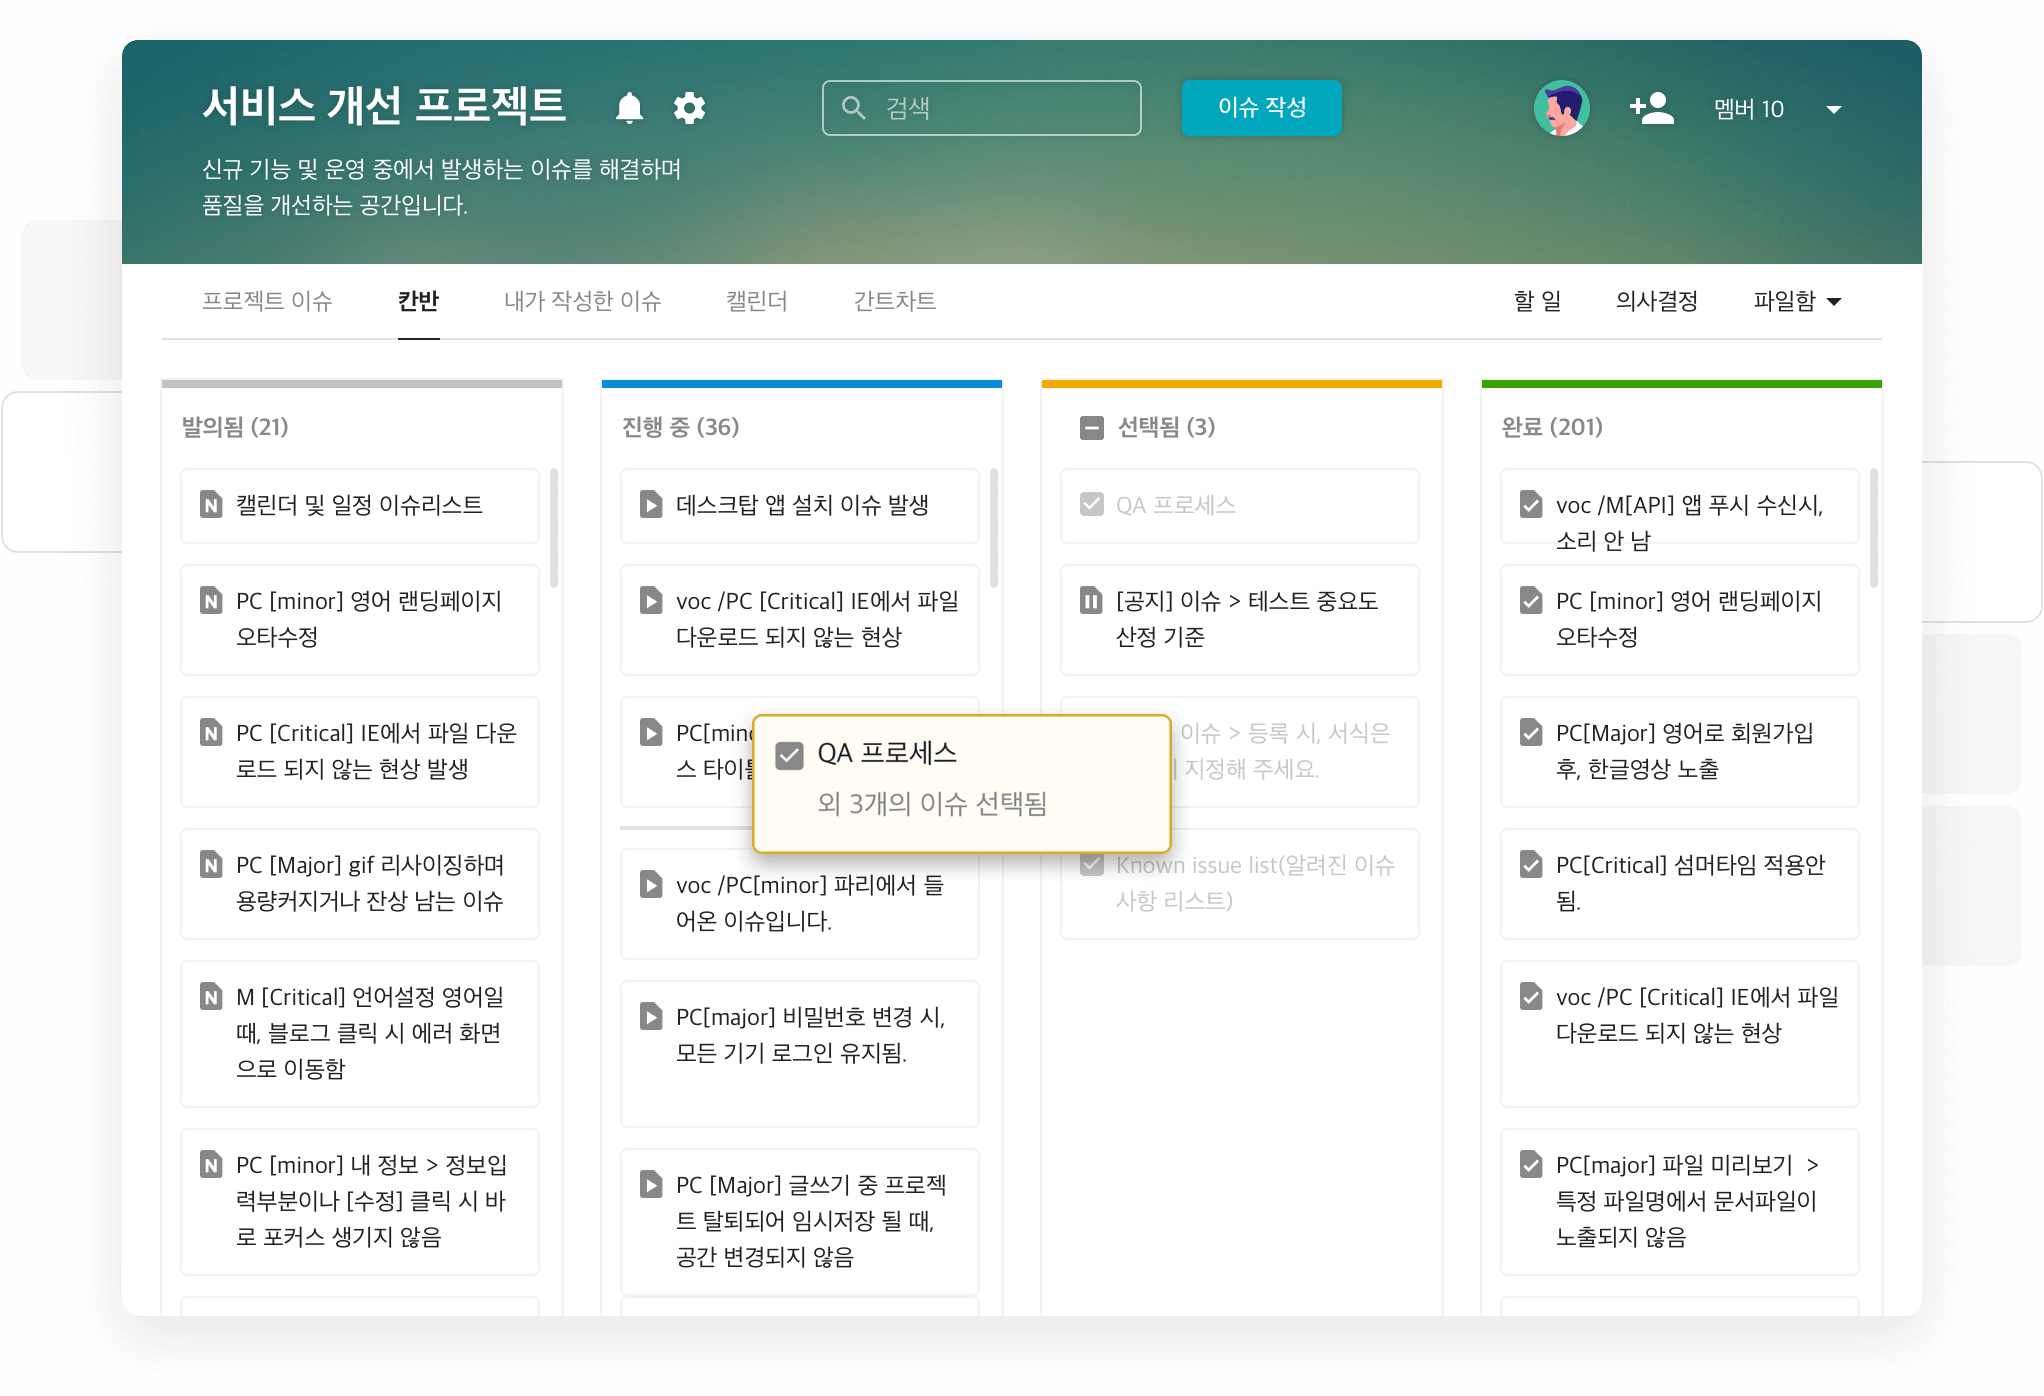Click the 발의됨 column scrollbar
Screen dimensions: 2044x1396
[554, 528]
